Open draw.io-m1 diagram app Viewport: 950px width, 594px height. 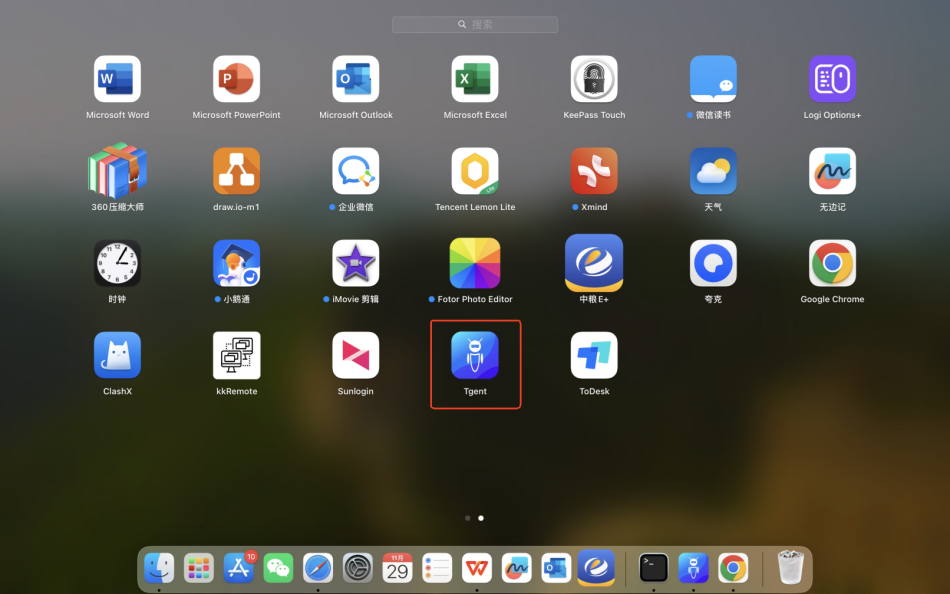click(236, 171)
